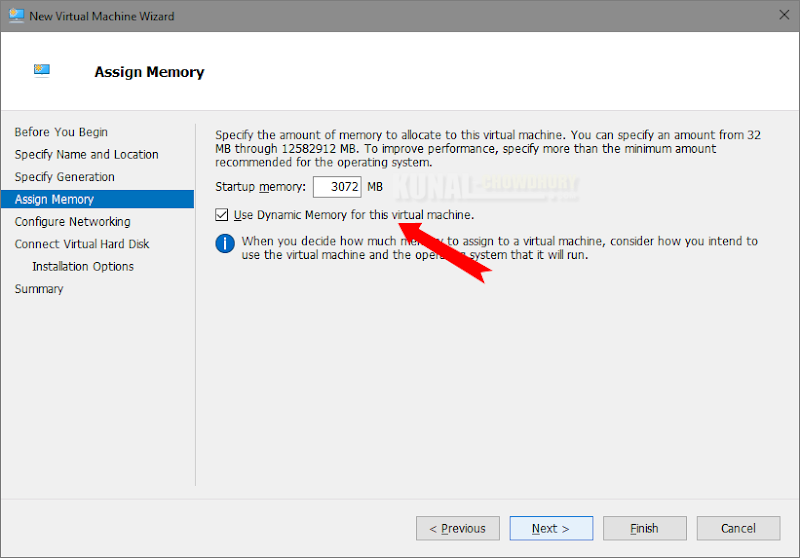800x558 pixels.
Task: Click the 'Use Dynamic Memory for this virtual machine' label
Action: (x=354, y=215)
